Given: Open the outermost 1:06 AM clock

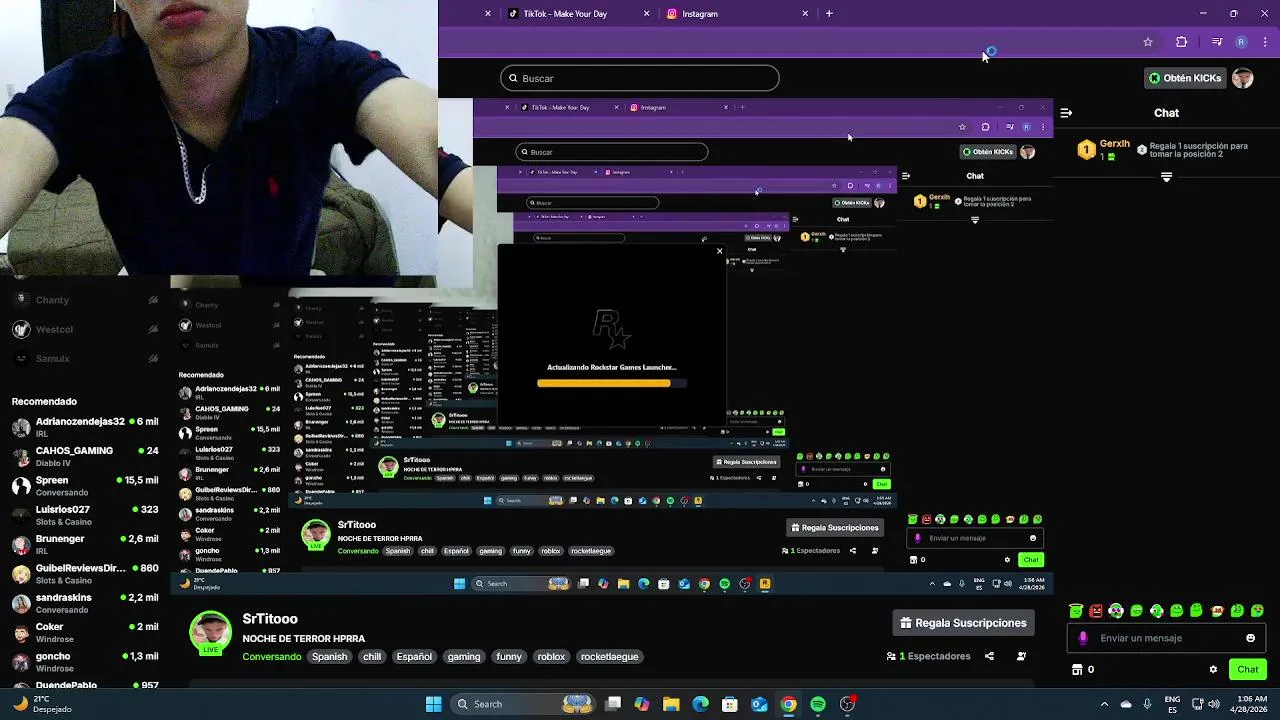Looking at the screenshot, I should click(1252, 704).
